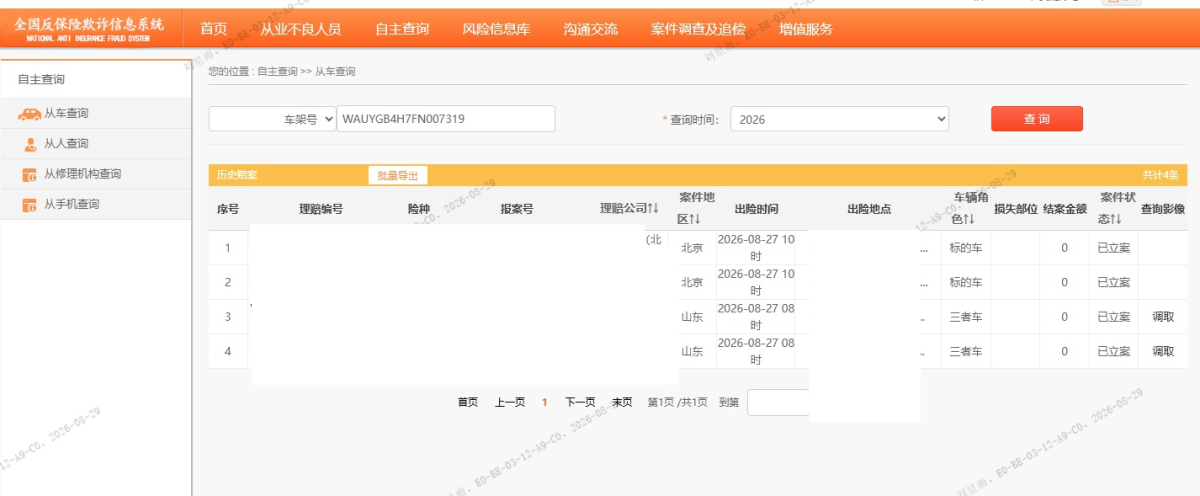Open the 风险信息库 navigation menu
Image resolution: width=1200 pixels, height=496 pixels.
[496, 29]
